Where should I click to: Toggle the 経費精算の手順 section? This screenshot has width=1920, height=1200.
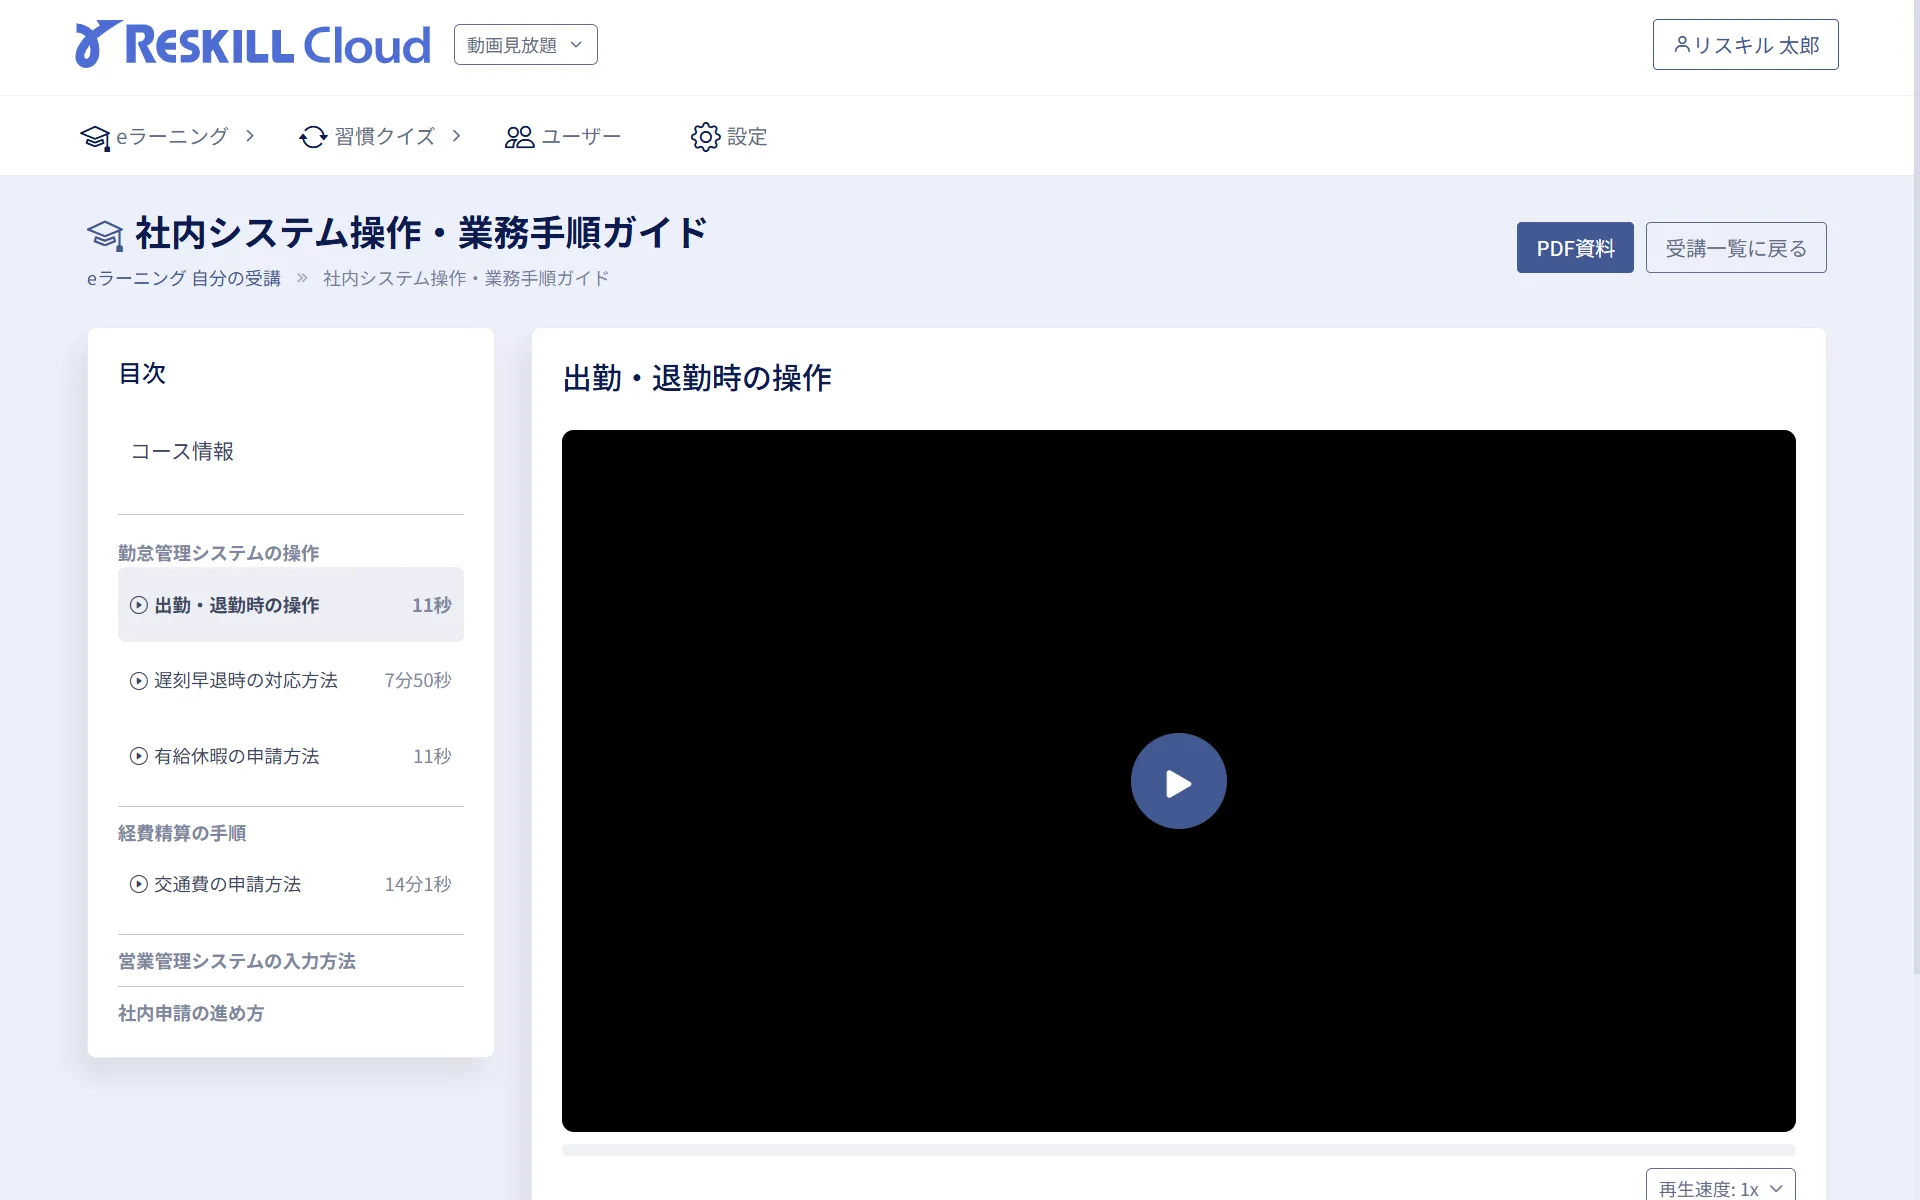pos(182,833)
